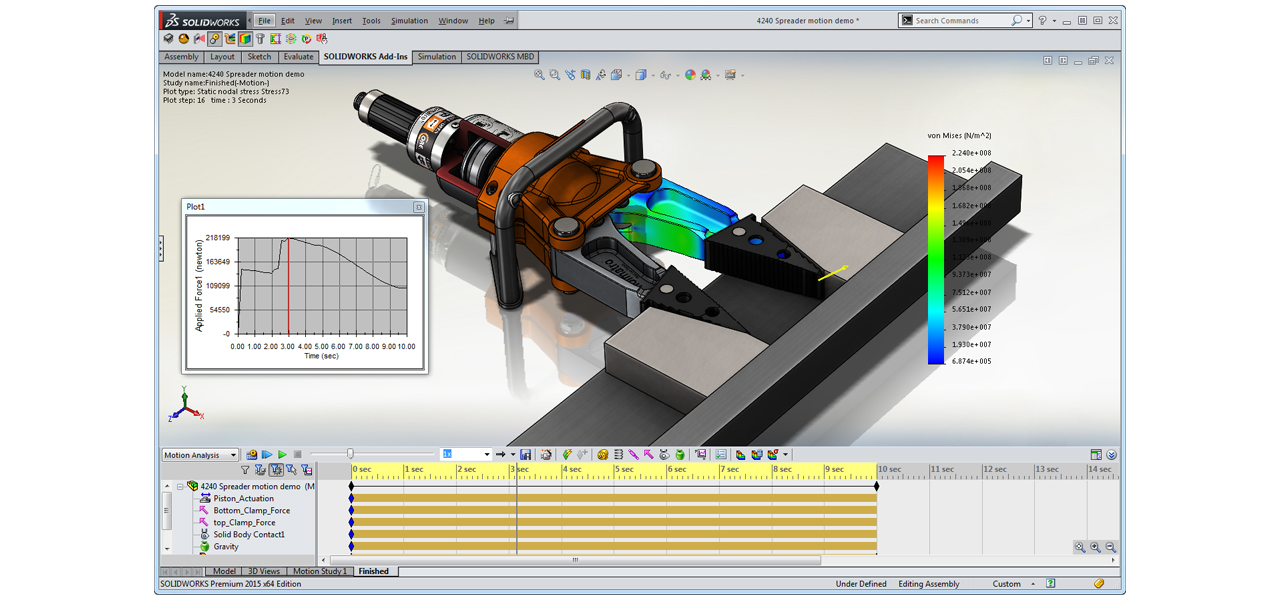This screenshot has width=1280, height=600.
Task: Toggle Stop playback square button
Action: pos(297,455)
